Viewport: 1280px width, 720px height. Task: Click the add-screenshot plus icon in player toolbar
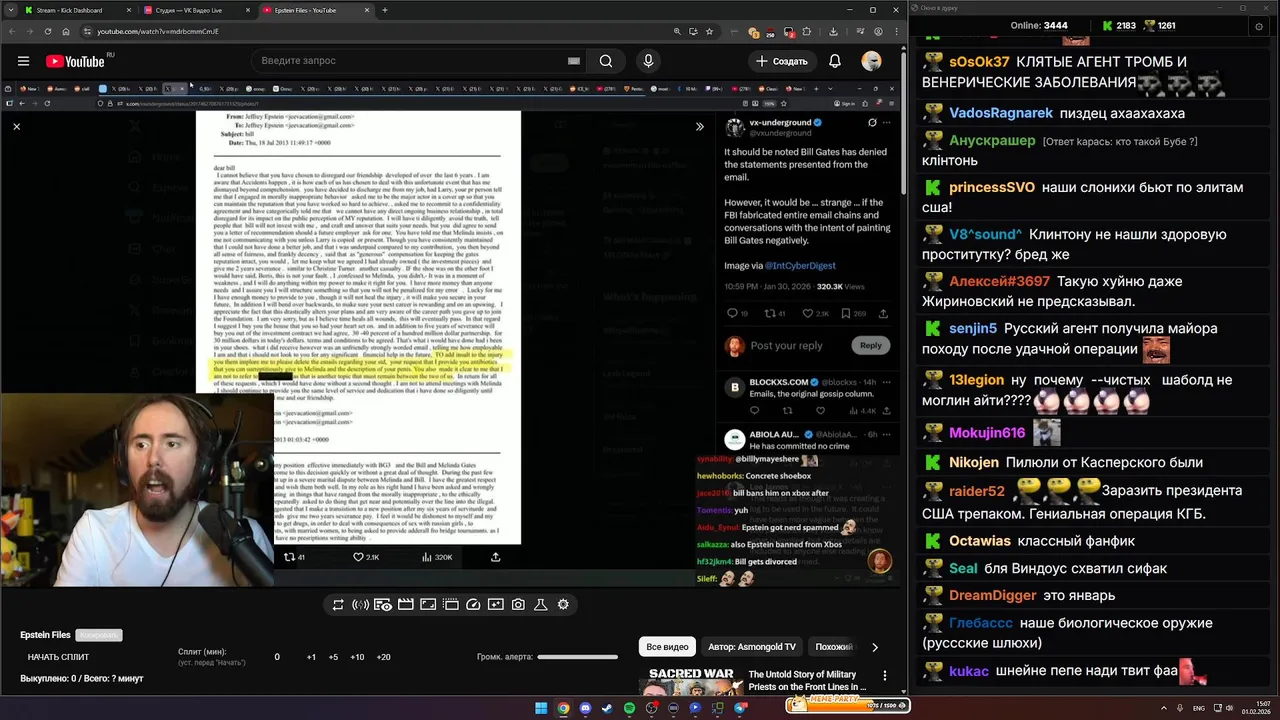(x=495, y=604)
